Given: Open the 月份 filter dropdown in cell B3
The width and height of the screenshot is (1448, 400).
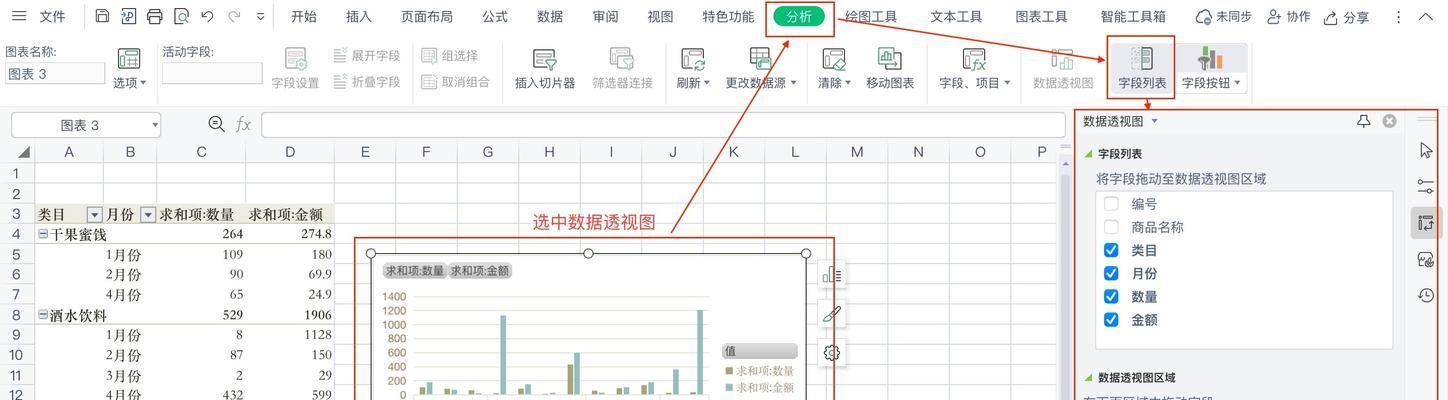Looking at the screenshot, I should click(x=148, y=215).
